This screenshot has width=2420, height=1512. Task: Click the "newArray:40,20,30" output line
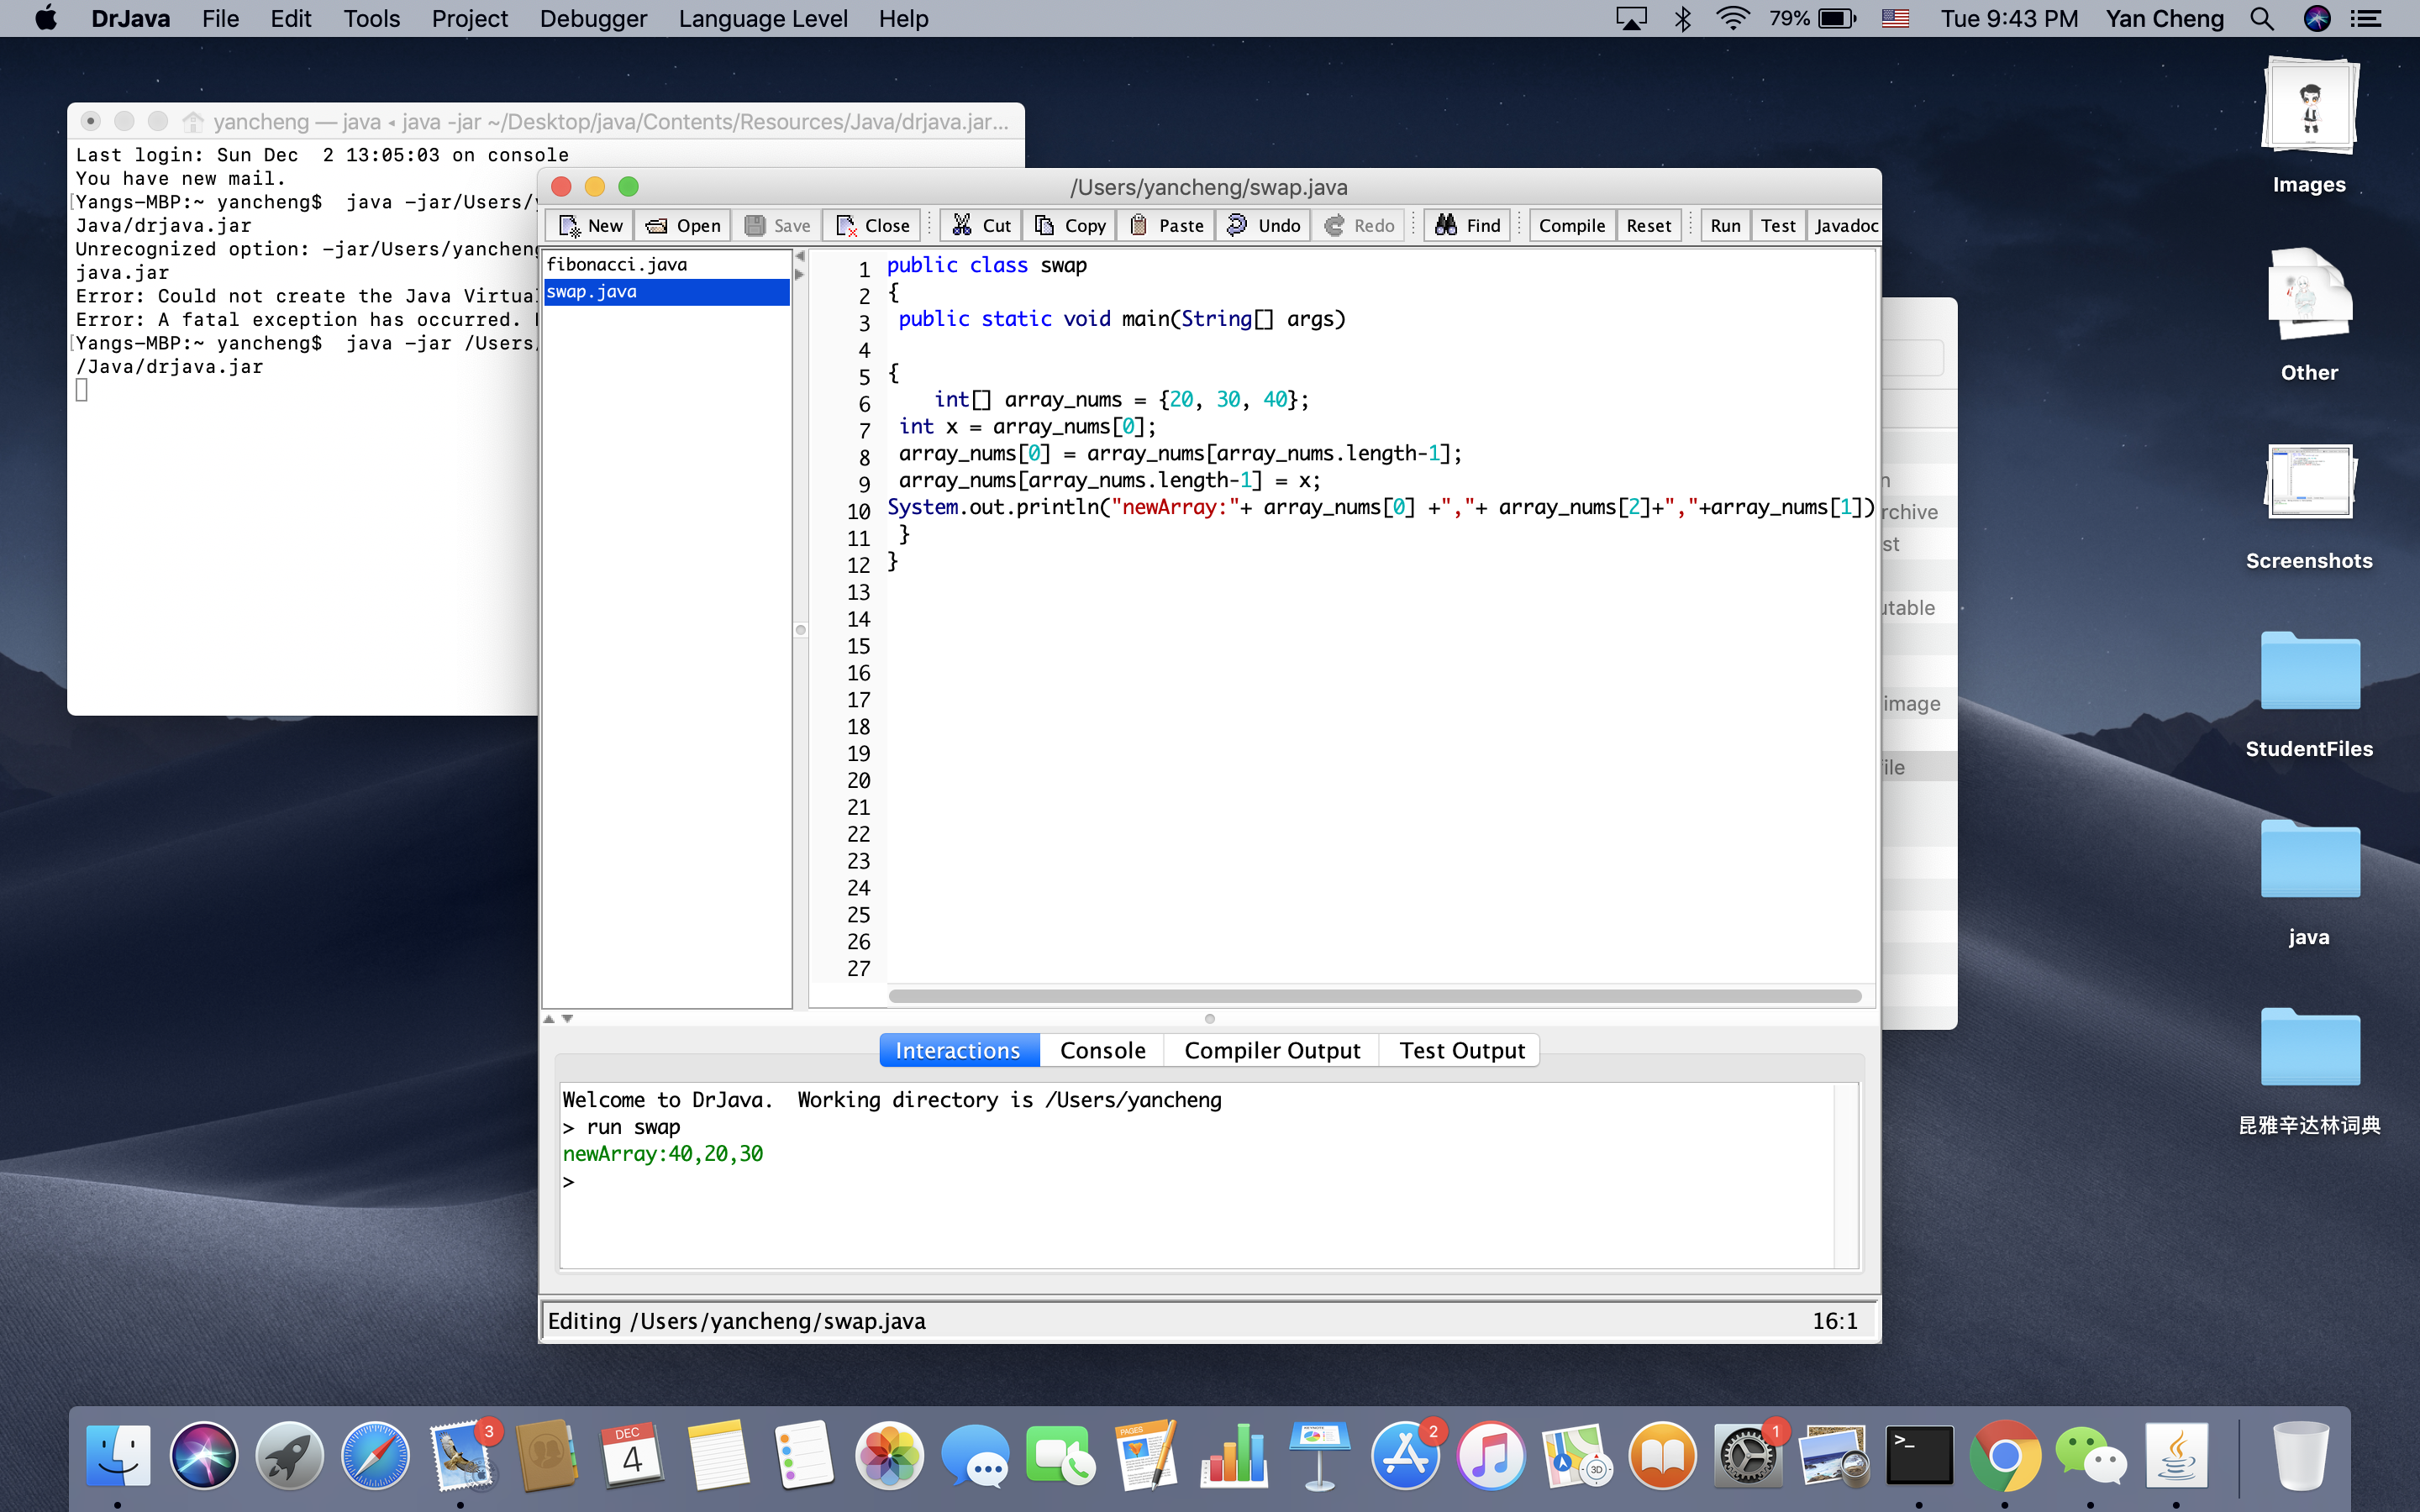pyautogui.click(x=663, y=1154)
